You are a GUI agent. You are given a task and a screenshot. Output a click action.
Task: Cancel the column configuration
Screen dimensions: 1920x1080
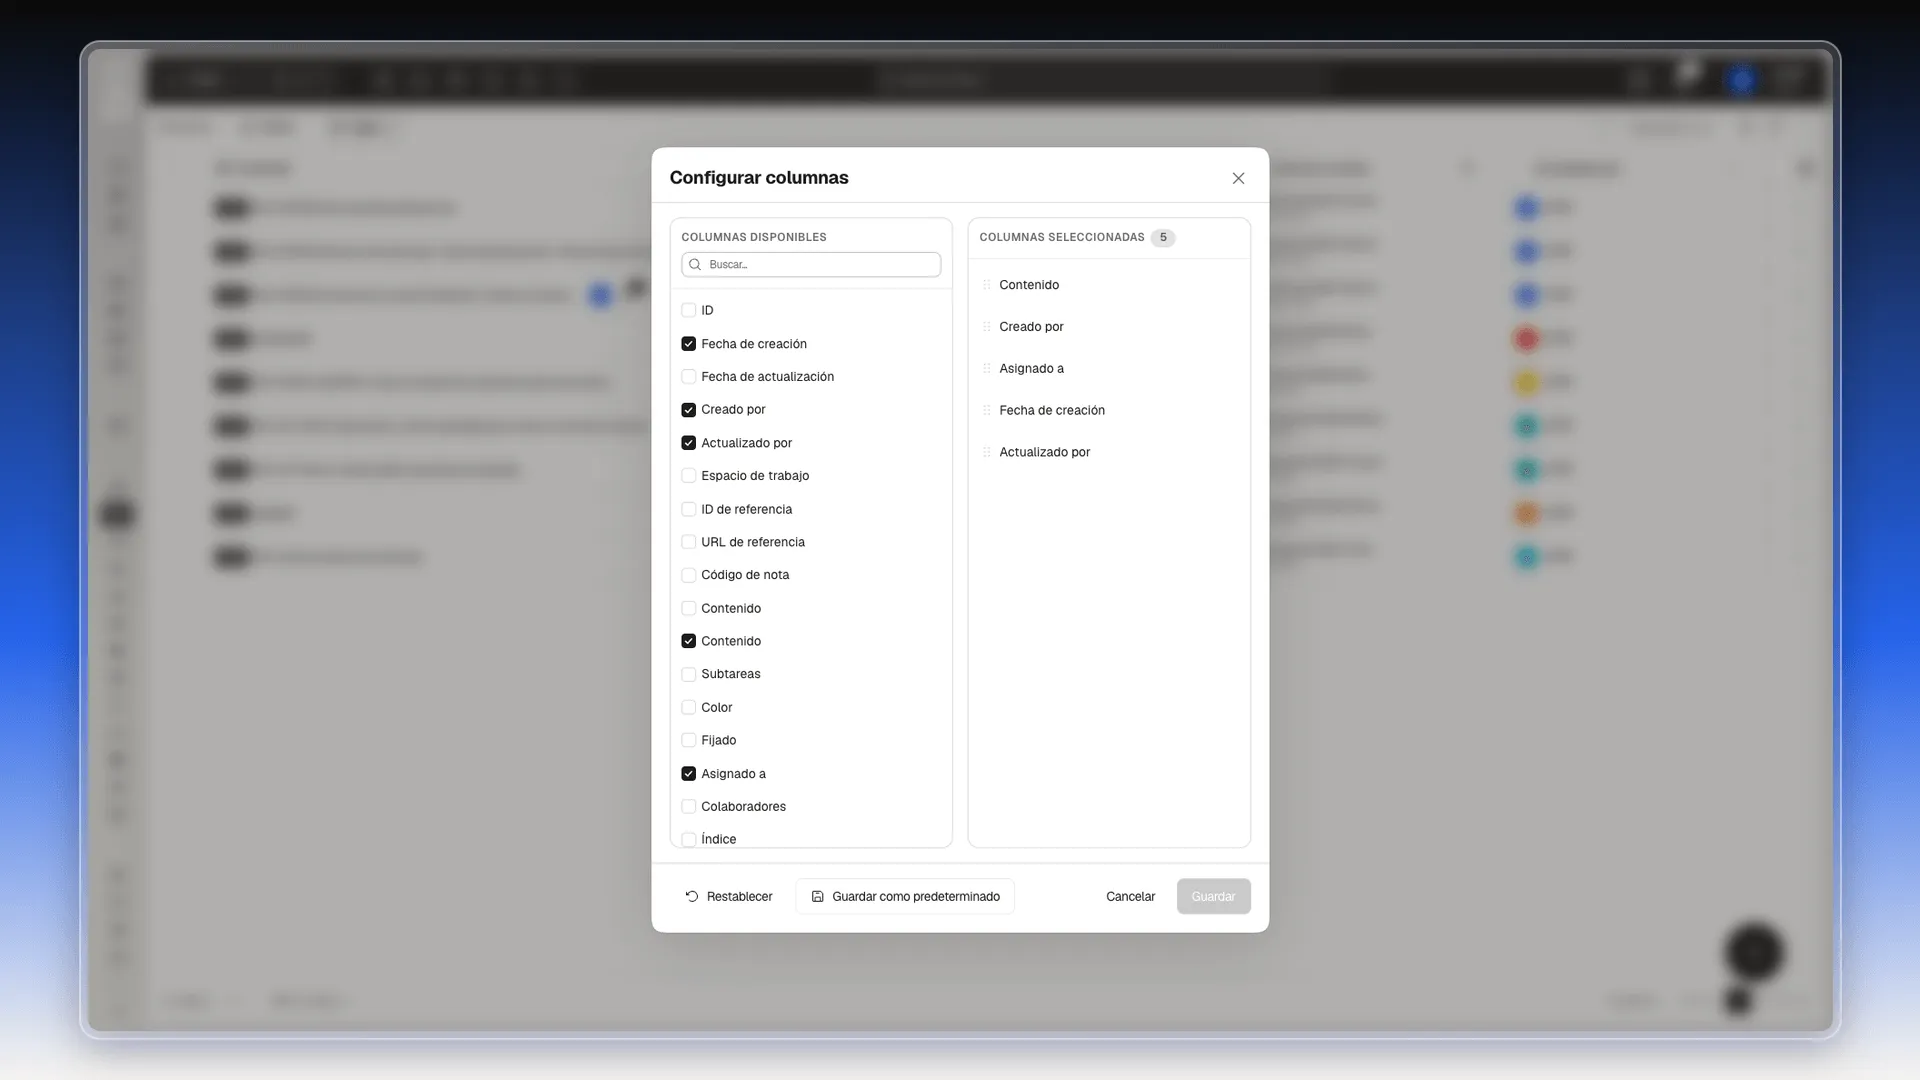point(1130,897)
